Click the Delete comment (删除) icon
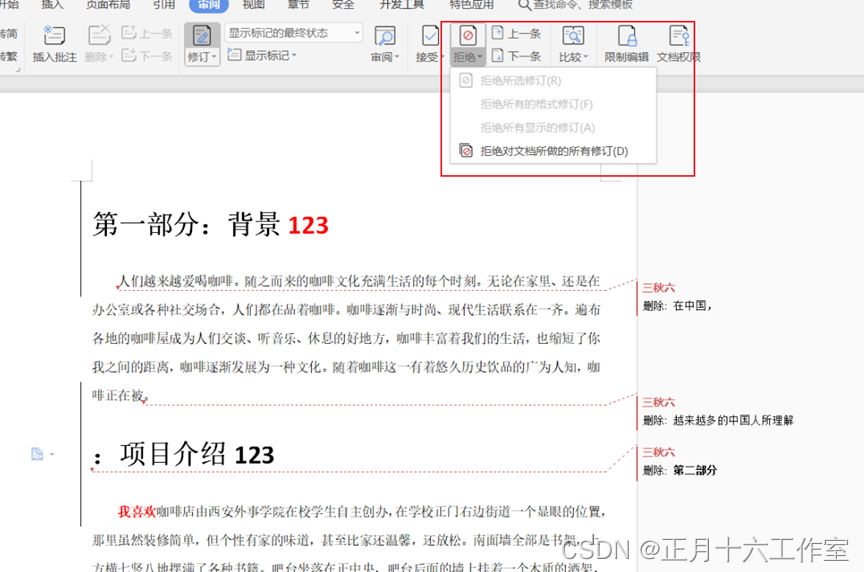 coord(99,35)
